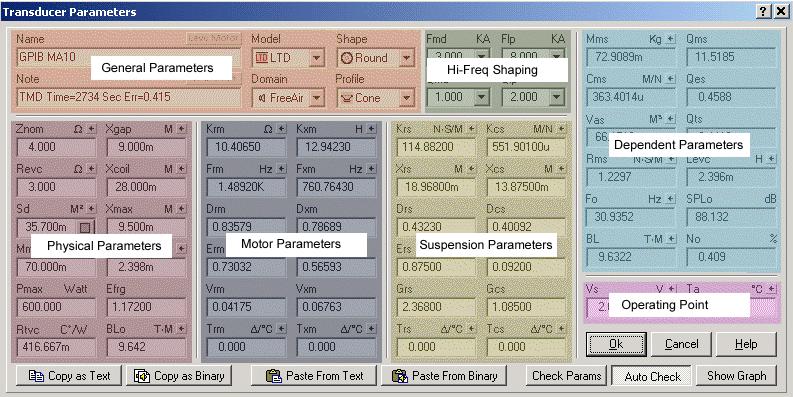
Task: Click the unit scale button beside BL
Action: click(x=671, y=239)
